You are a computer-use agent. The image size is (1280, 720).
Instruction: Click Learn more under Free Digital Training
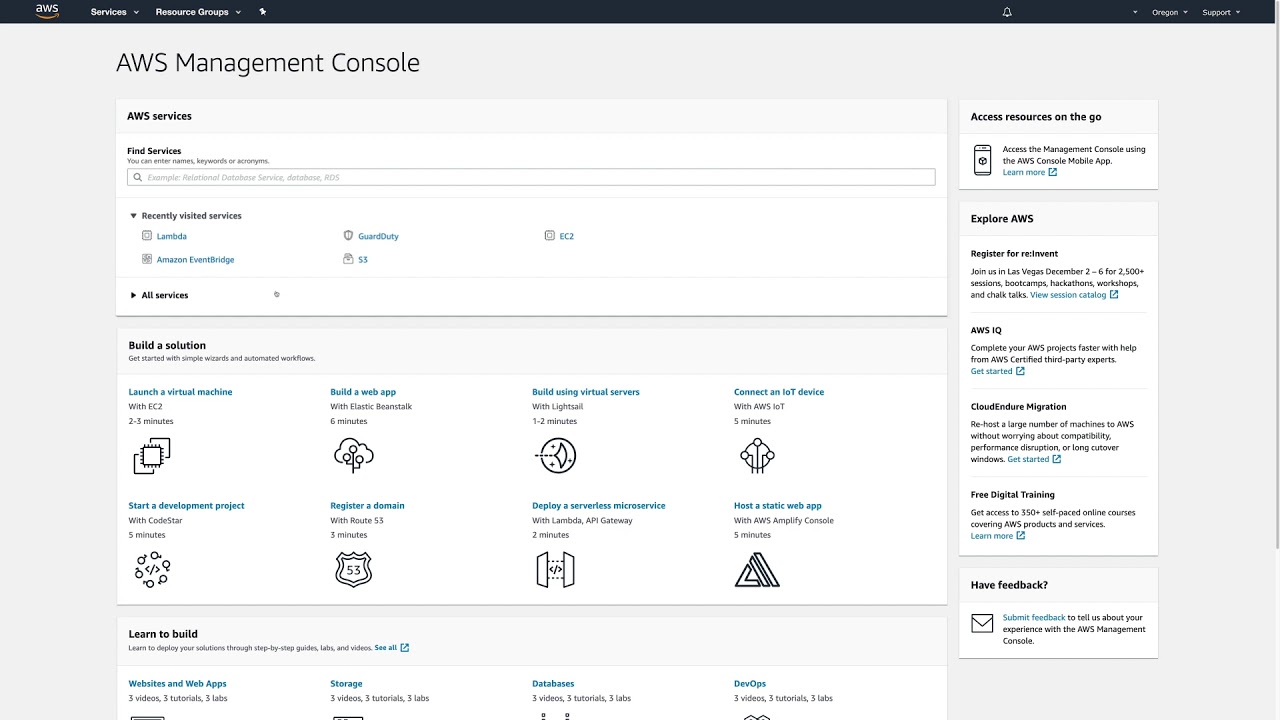992,536
